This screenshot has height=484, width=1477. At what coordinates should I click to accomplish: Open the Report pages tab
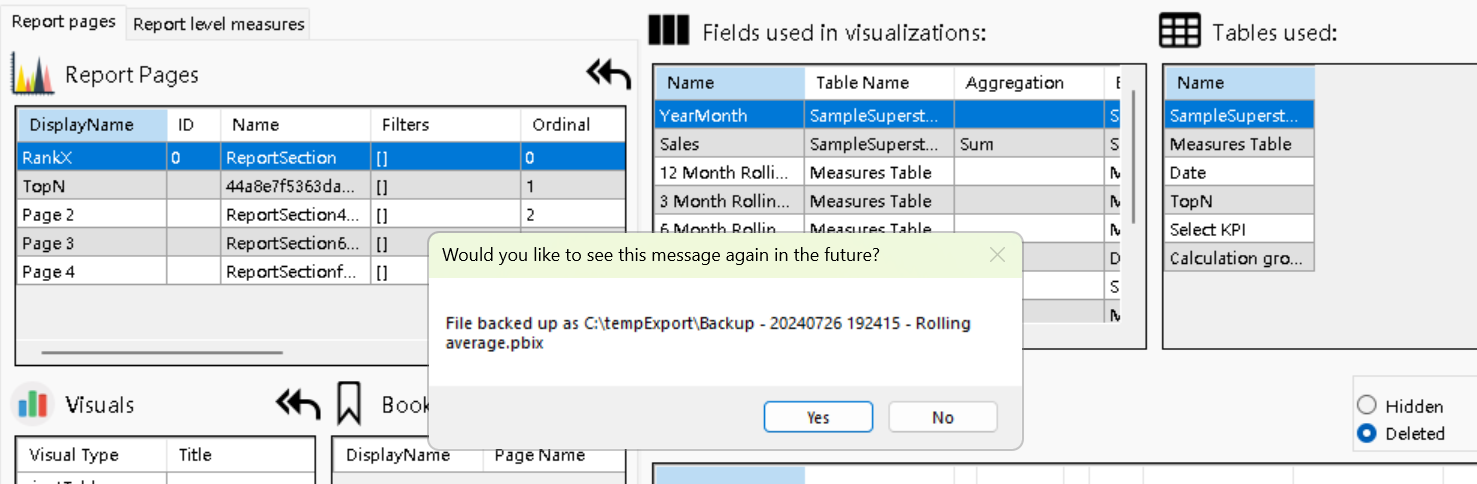(x=63, y=22)
